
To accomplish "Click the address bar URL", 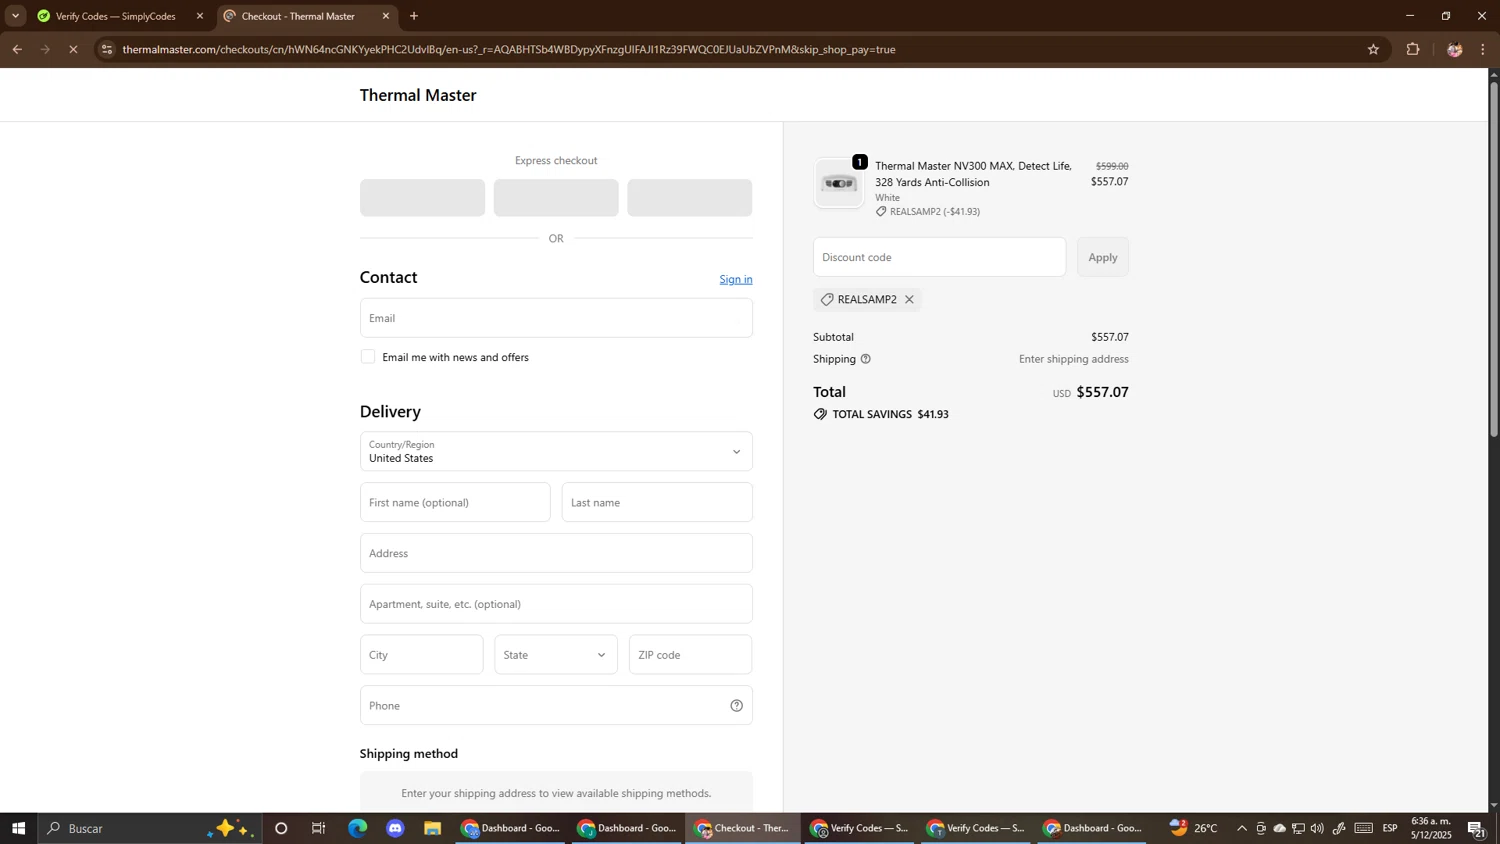I will 509,49.
